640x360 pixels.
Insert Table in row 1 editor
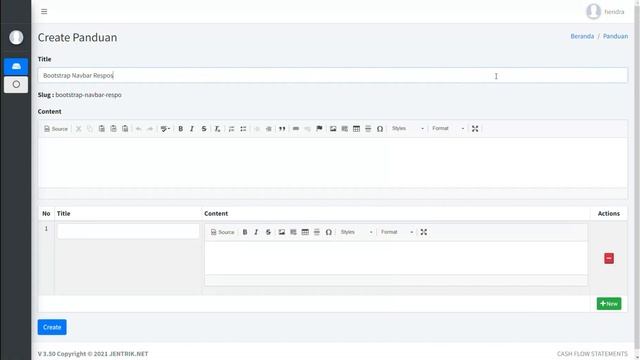tap(305, 232)
